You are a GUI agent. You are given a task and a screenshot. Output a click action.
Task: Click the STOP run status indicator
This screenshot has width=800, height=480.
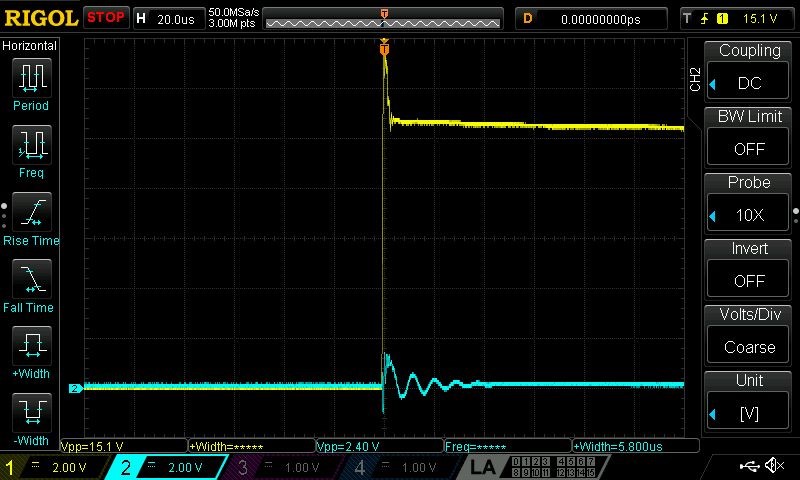pyautogui.click(x=106, y=17)
